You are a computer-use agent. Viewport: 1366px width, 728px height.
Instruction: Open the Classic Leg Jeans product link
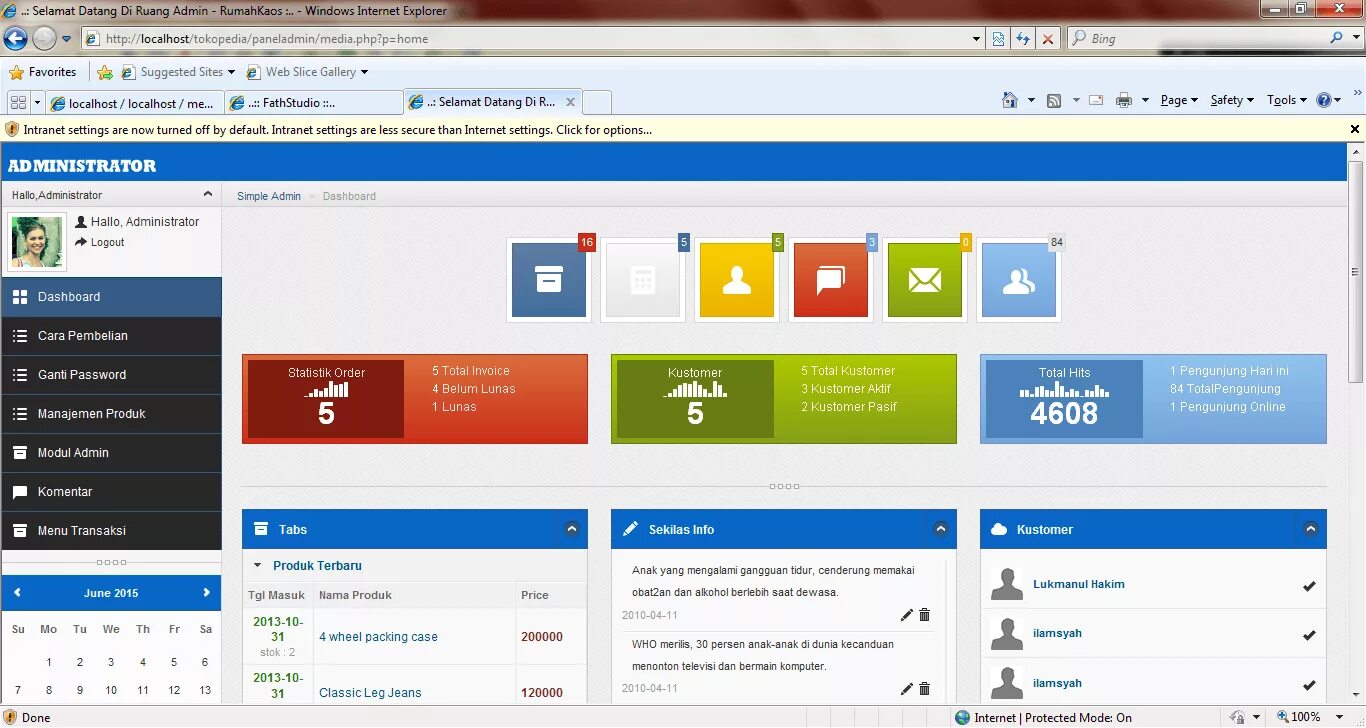370,693
